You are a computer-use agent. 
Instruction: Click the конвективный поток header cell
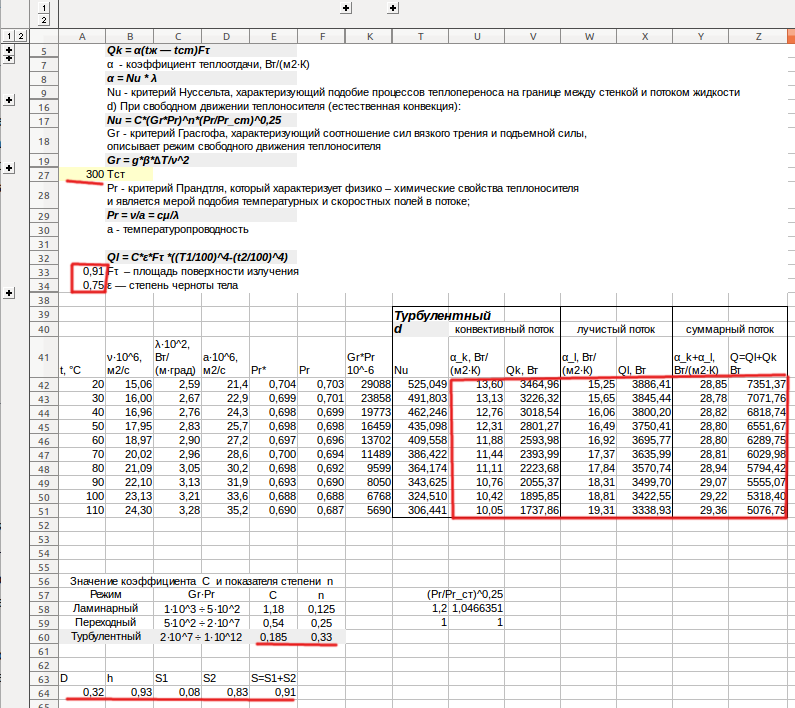[x=504, y=329]
